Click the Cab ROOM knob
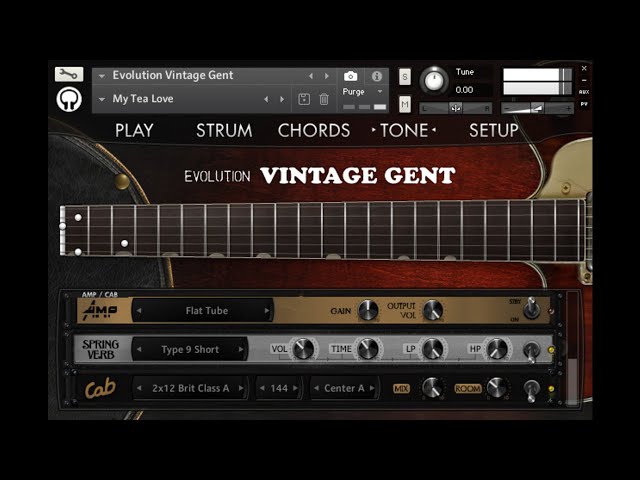 (497, 388)
